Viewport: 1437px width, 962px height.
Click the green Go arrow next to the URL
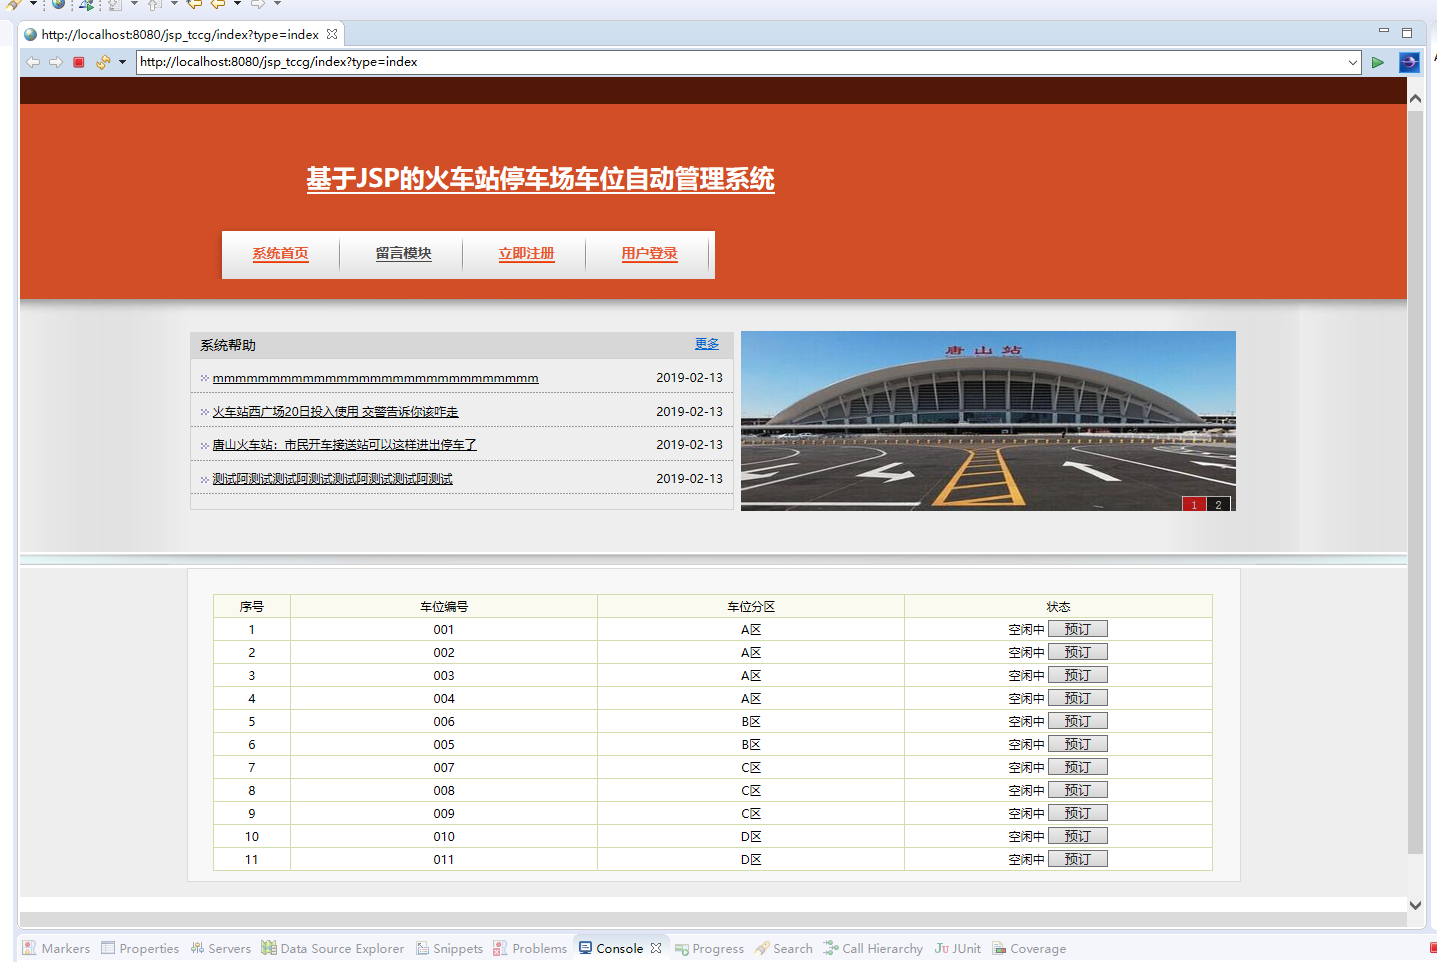[1378, 62]
